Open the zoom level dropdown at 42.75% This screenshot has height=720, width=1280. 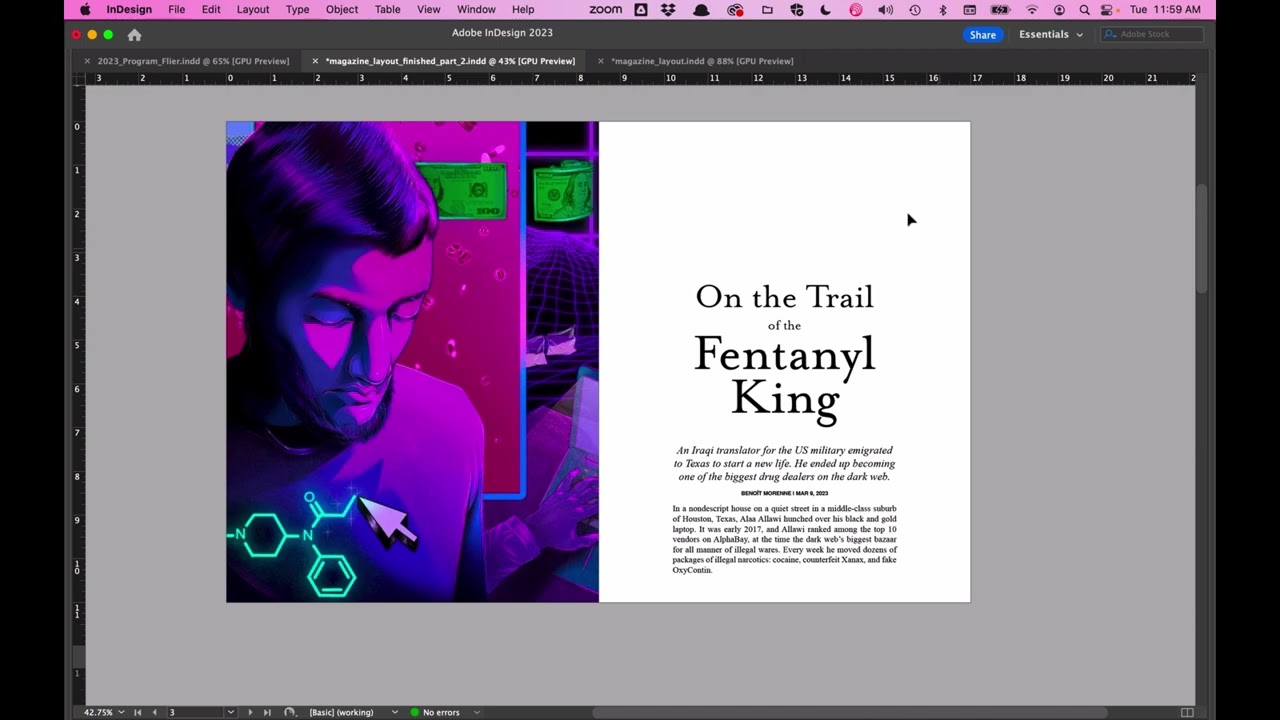pyautogui.click(x=121, y=712)
